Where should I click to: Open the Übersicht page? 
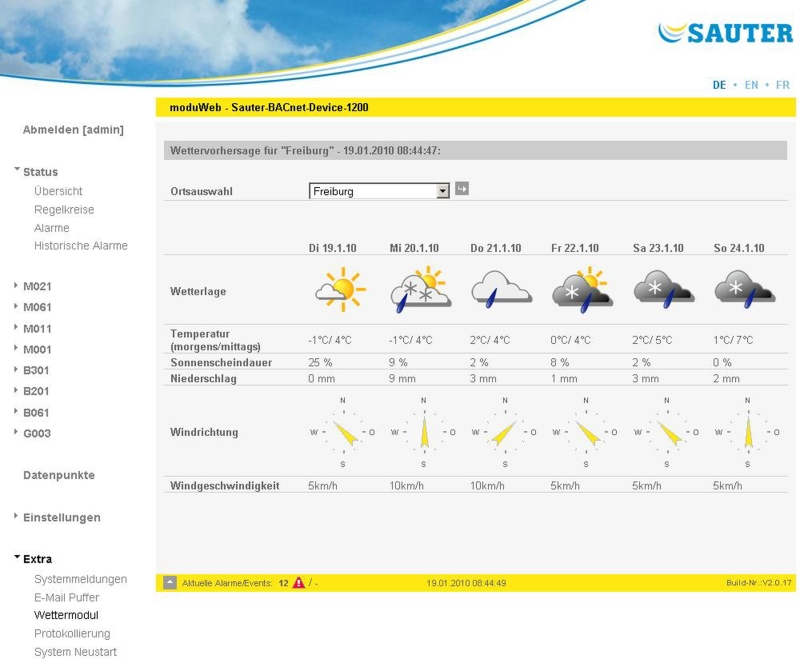(x=58, y=191)
